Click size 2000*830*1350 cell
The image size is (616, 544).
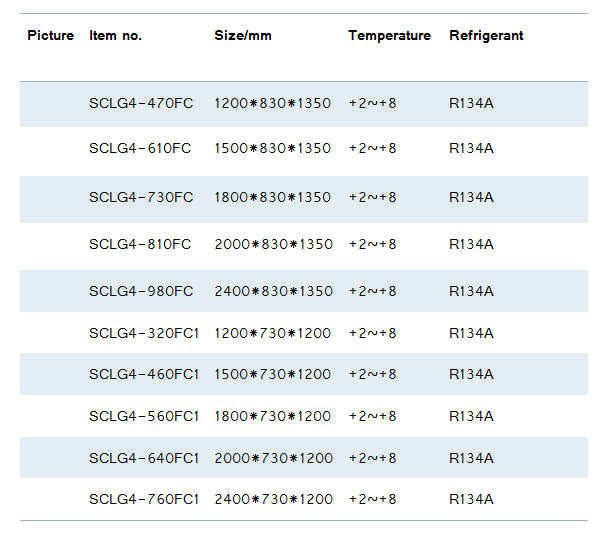[273, 244]
